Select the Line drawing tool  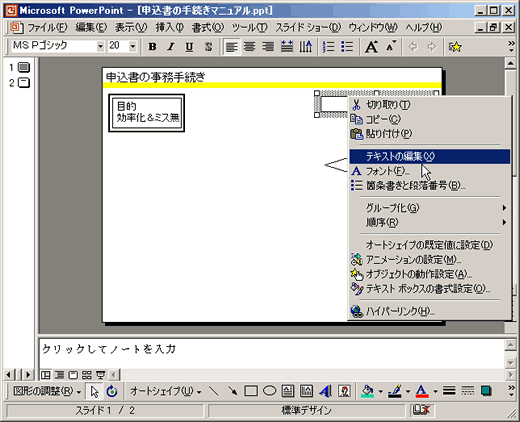[214, 391]
